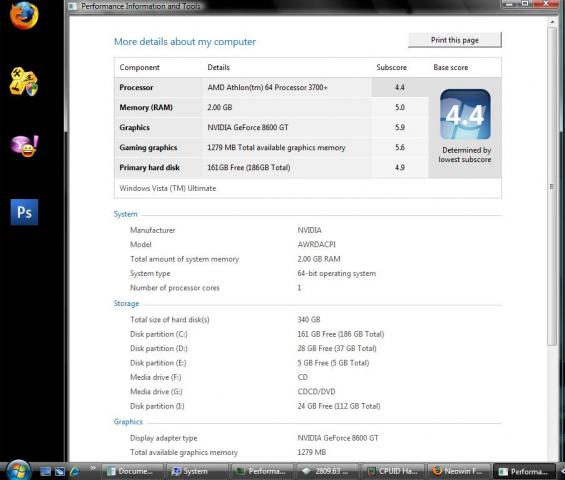Click the Windows Start orb
The height and width of the screenshot is (480, 565).
(18, 470)
